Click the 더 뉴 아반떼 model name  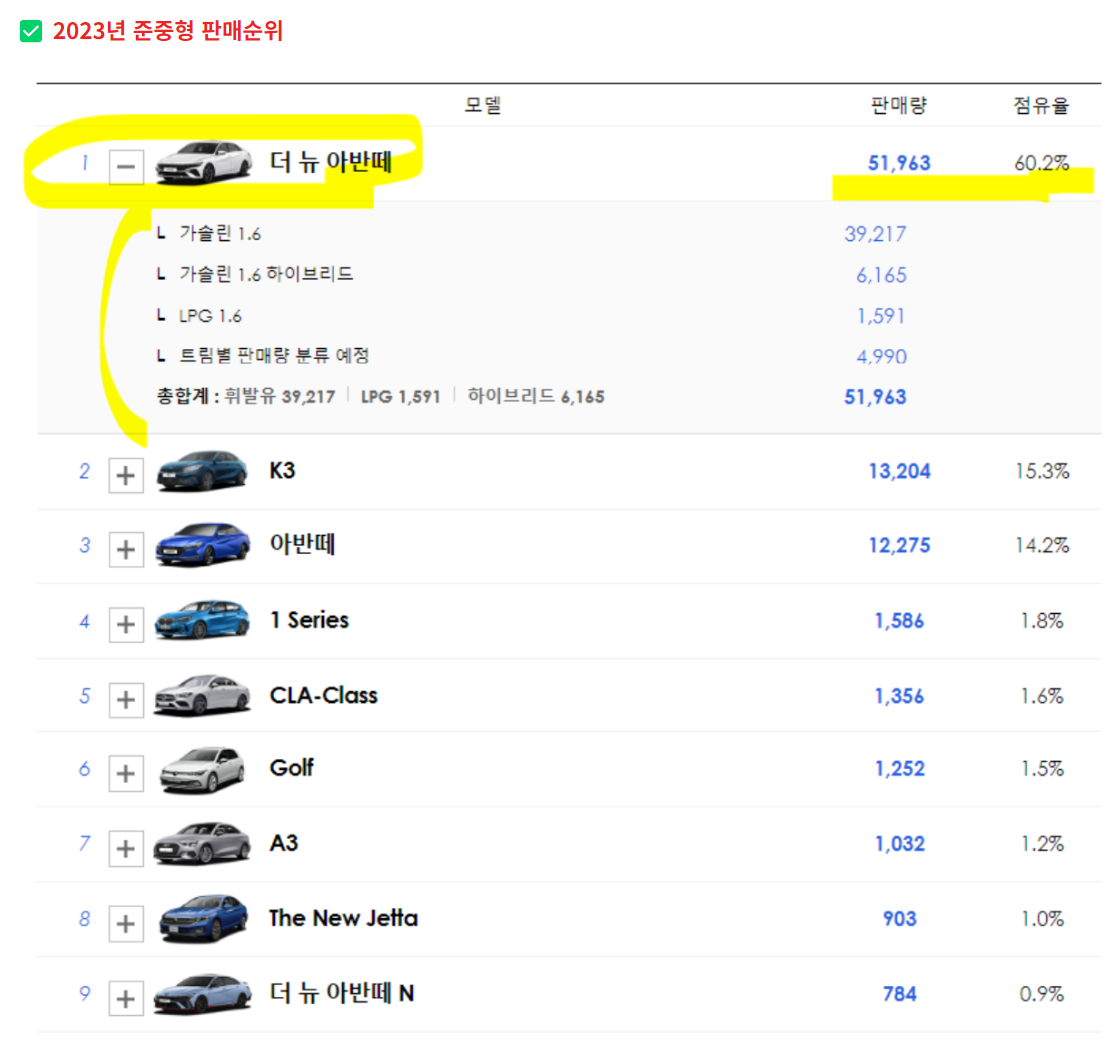331,162
